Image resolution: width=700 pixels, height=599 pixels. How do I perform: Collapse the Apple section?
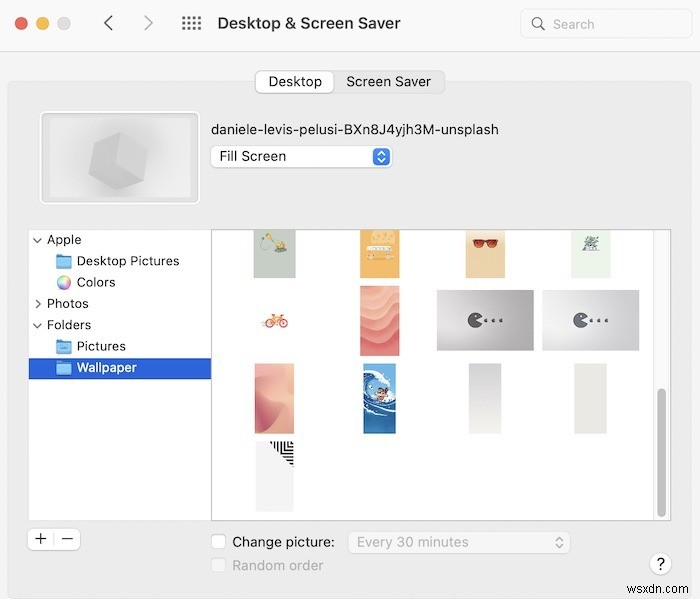pyautogui.click(x=38, y=240)
